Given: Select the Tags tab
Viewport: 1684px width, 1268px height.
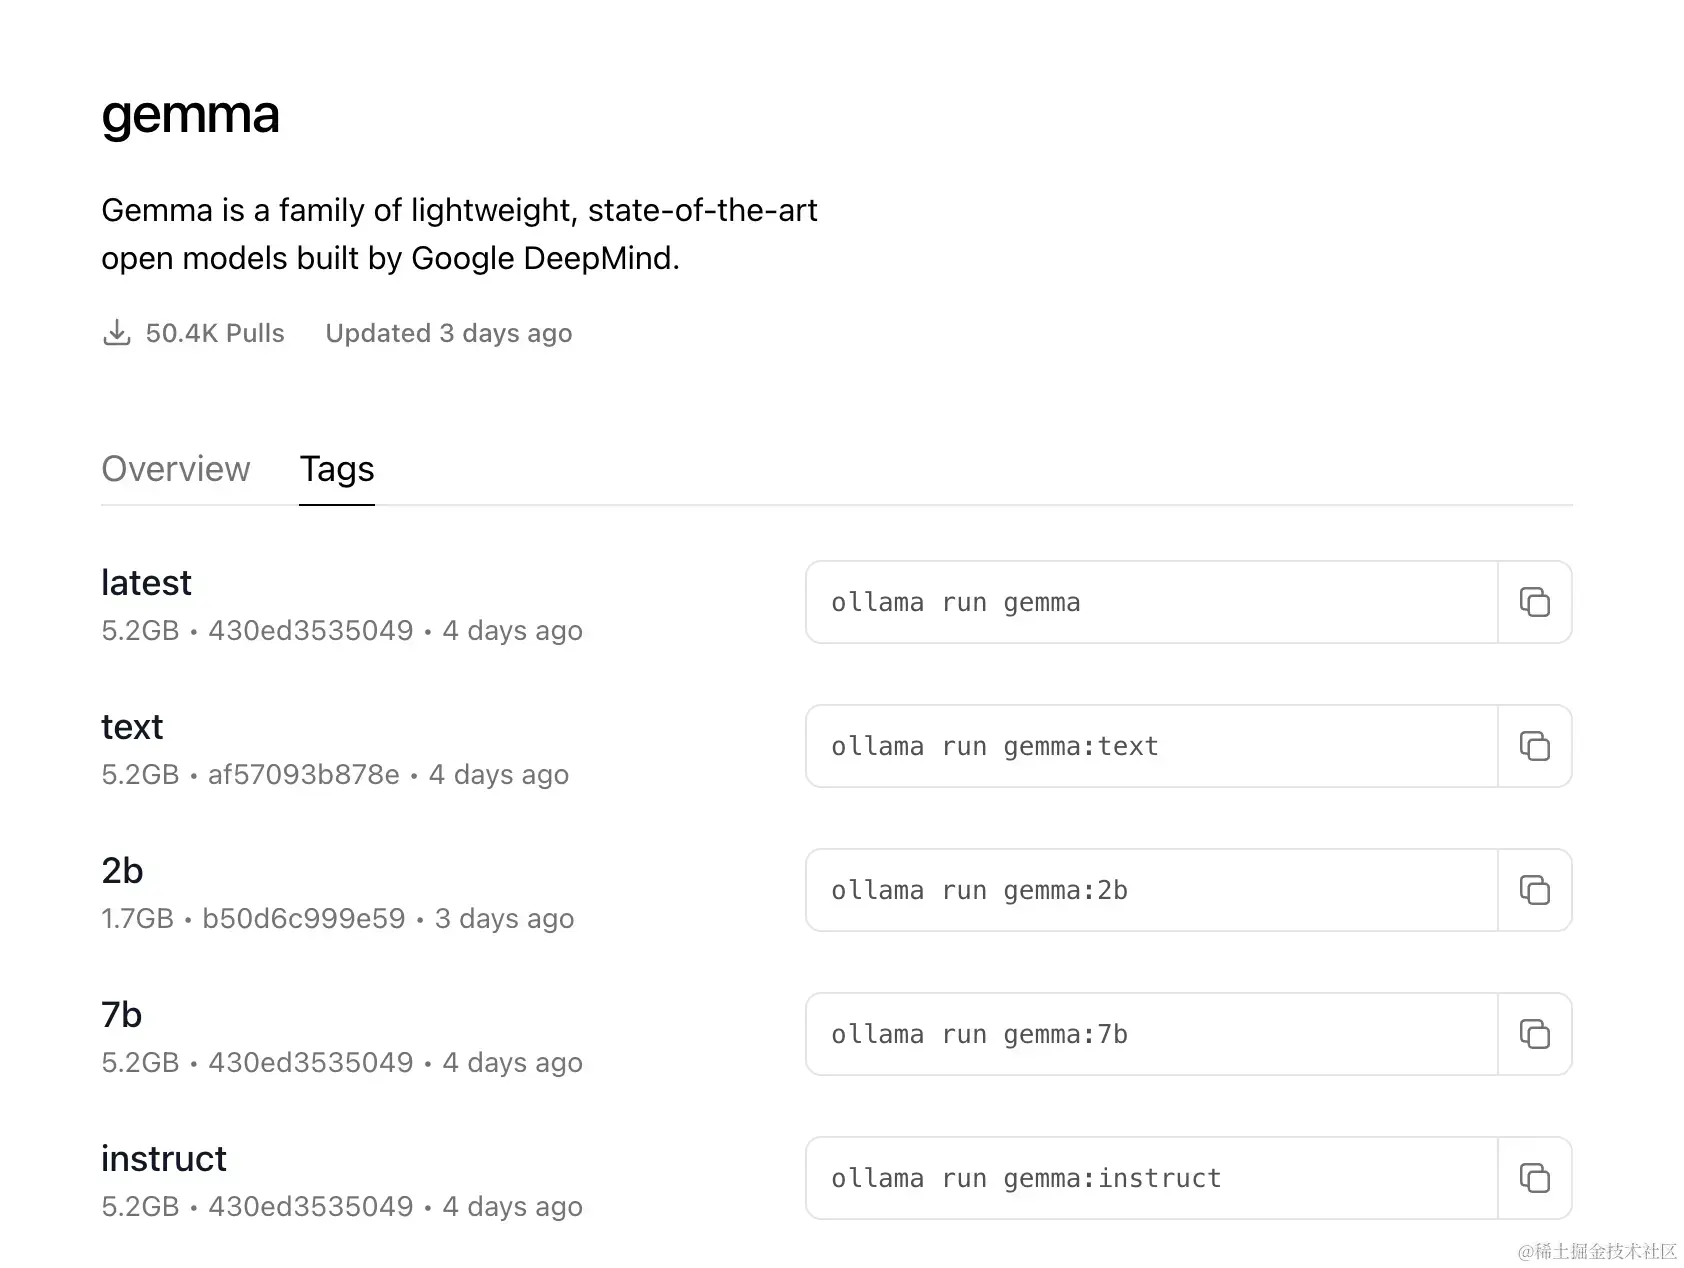Looking at the screenshot, I should 337,469.
